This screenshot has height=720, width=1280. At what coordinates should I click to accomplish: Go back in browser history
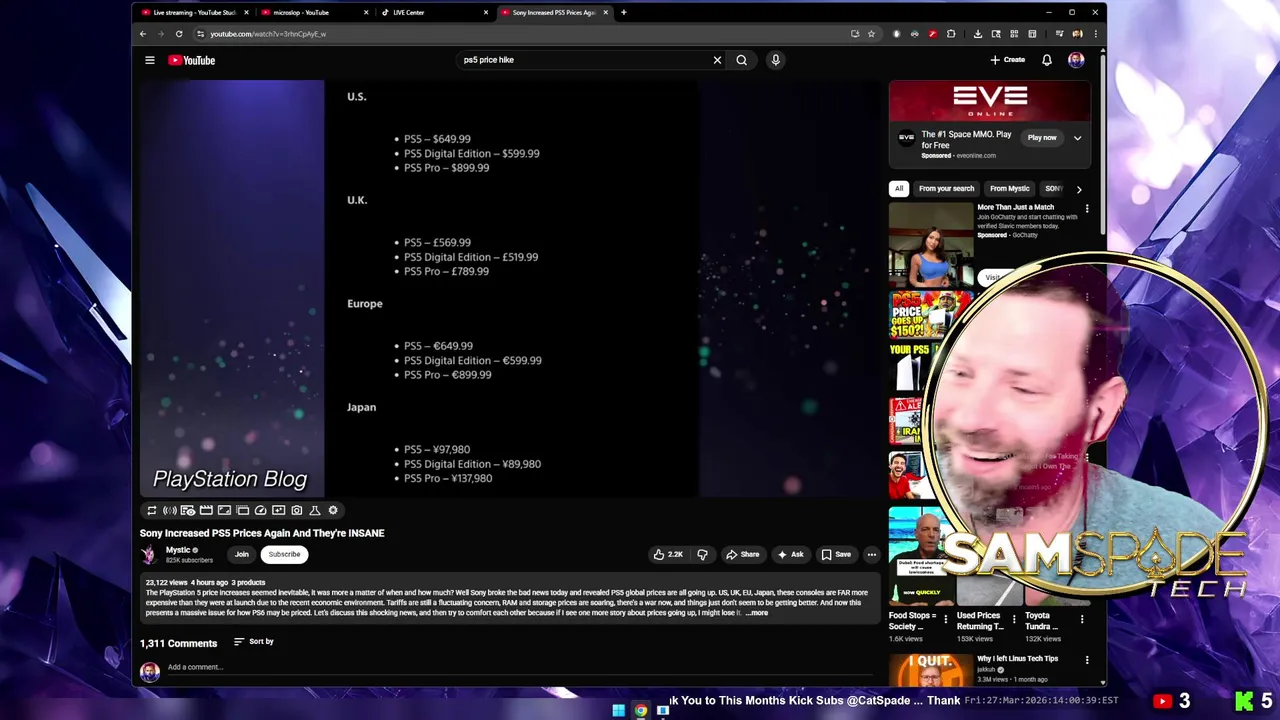coord(143,34)
